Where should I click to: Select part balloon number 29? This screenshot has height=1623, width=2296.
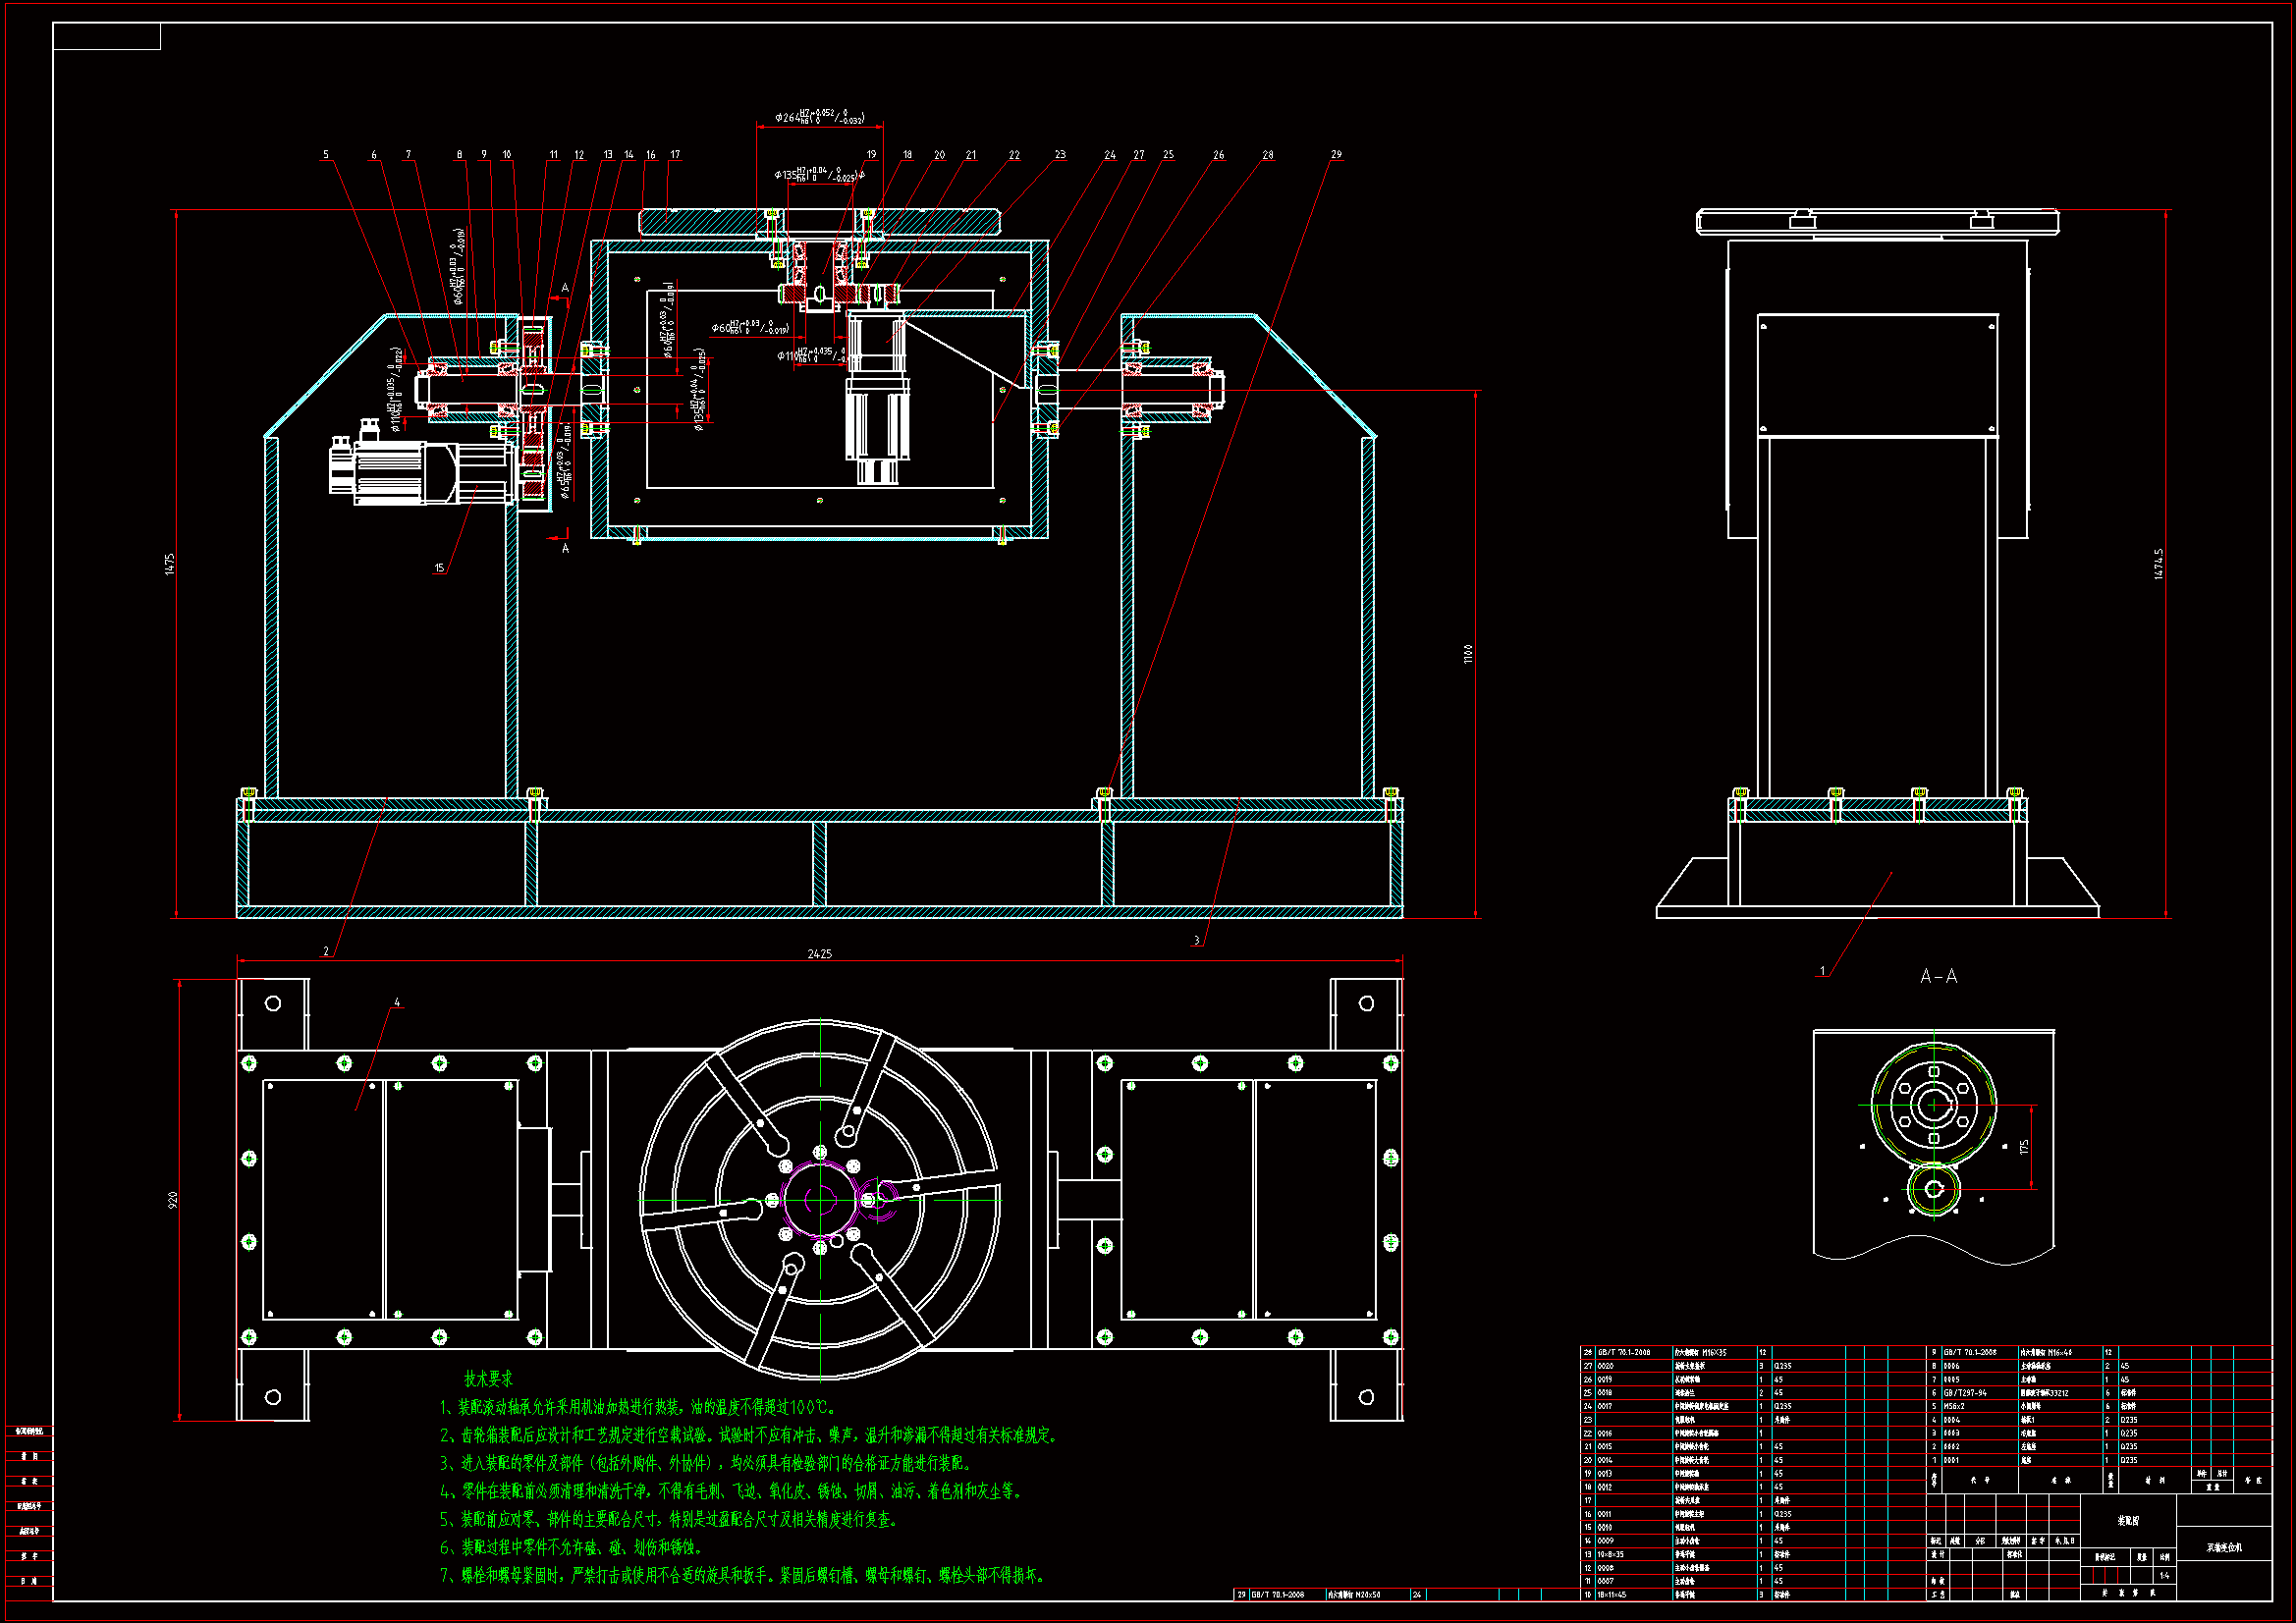[1336, 155]
